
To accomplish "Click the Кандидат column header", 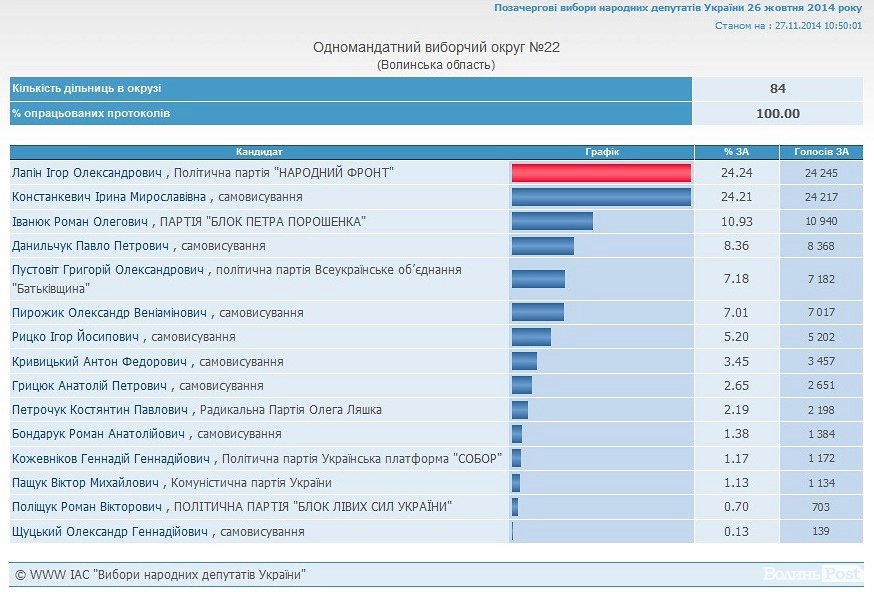I will tap(259, 152).
